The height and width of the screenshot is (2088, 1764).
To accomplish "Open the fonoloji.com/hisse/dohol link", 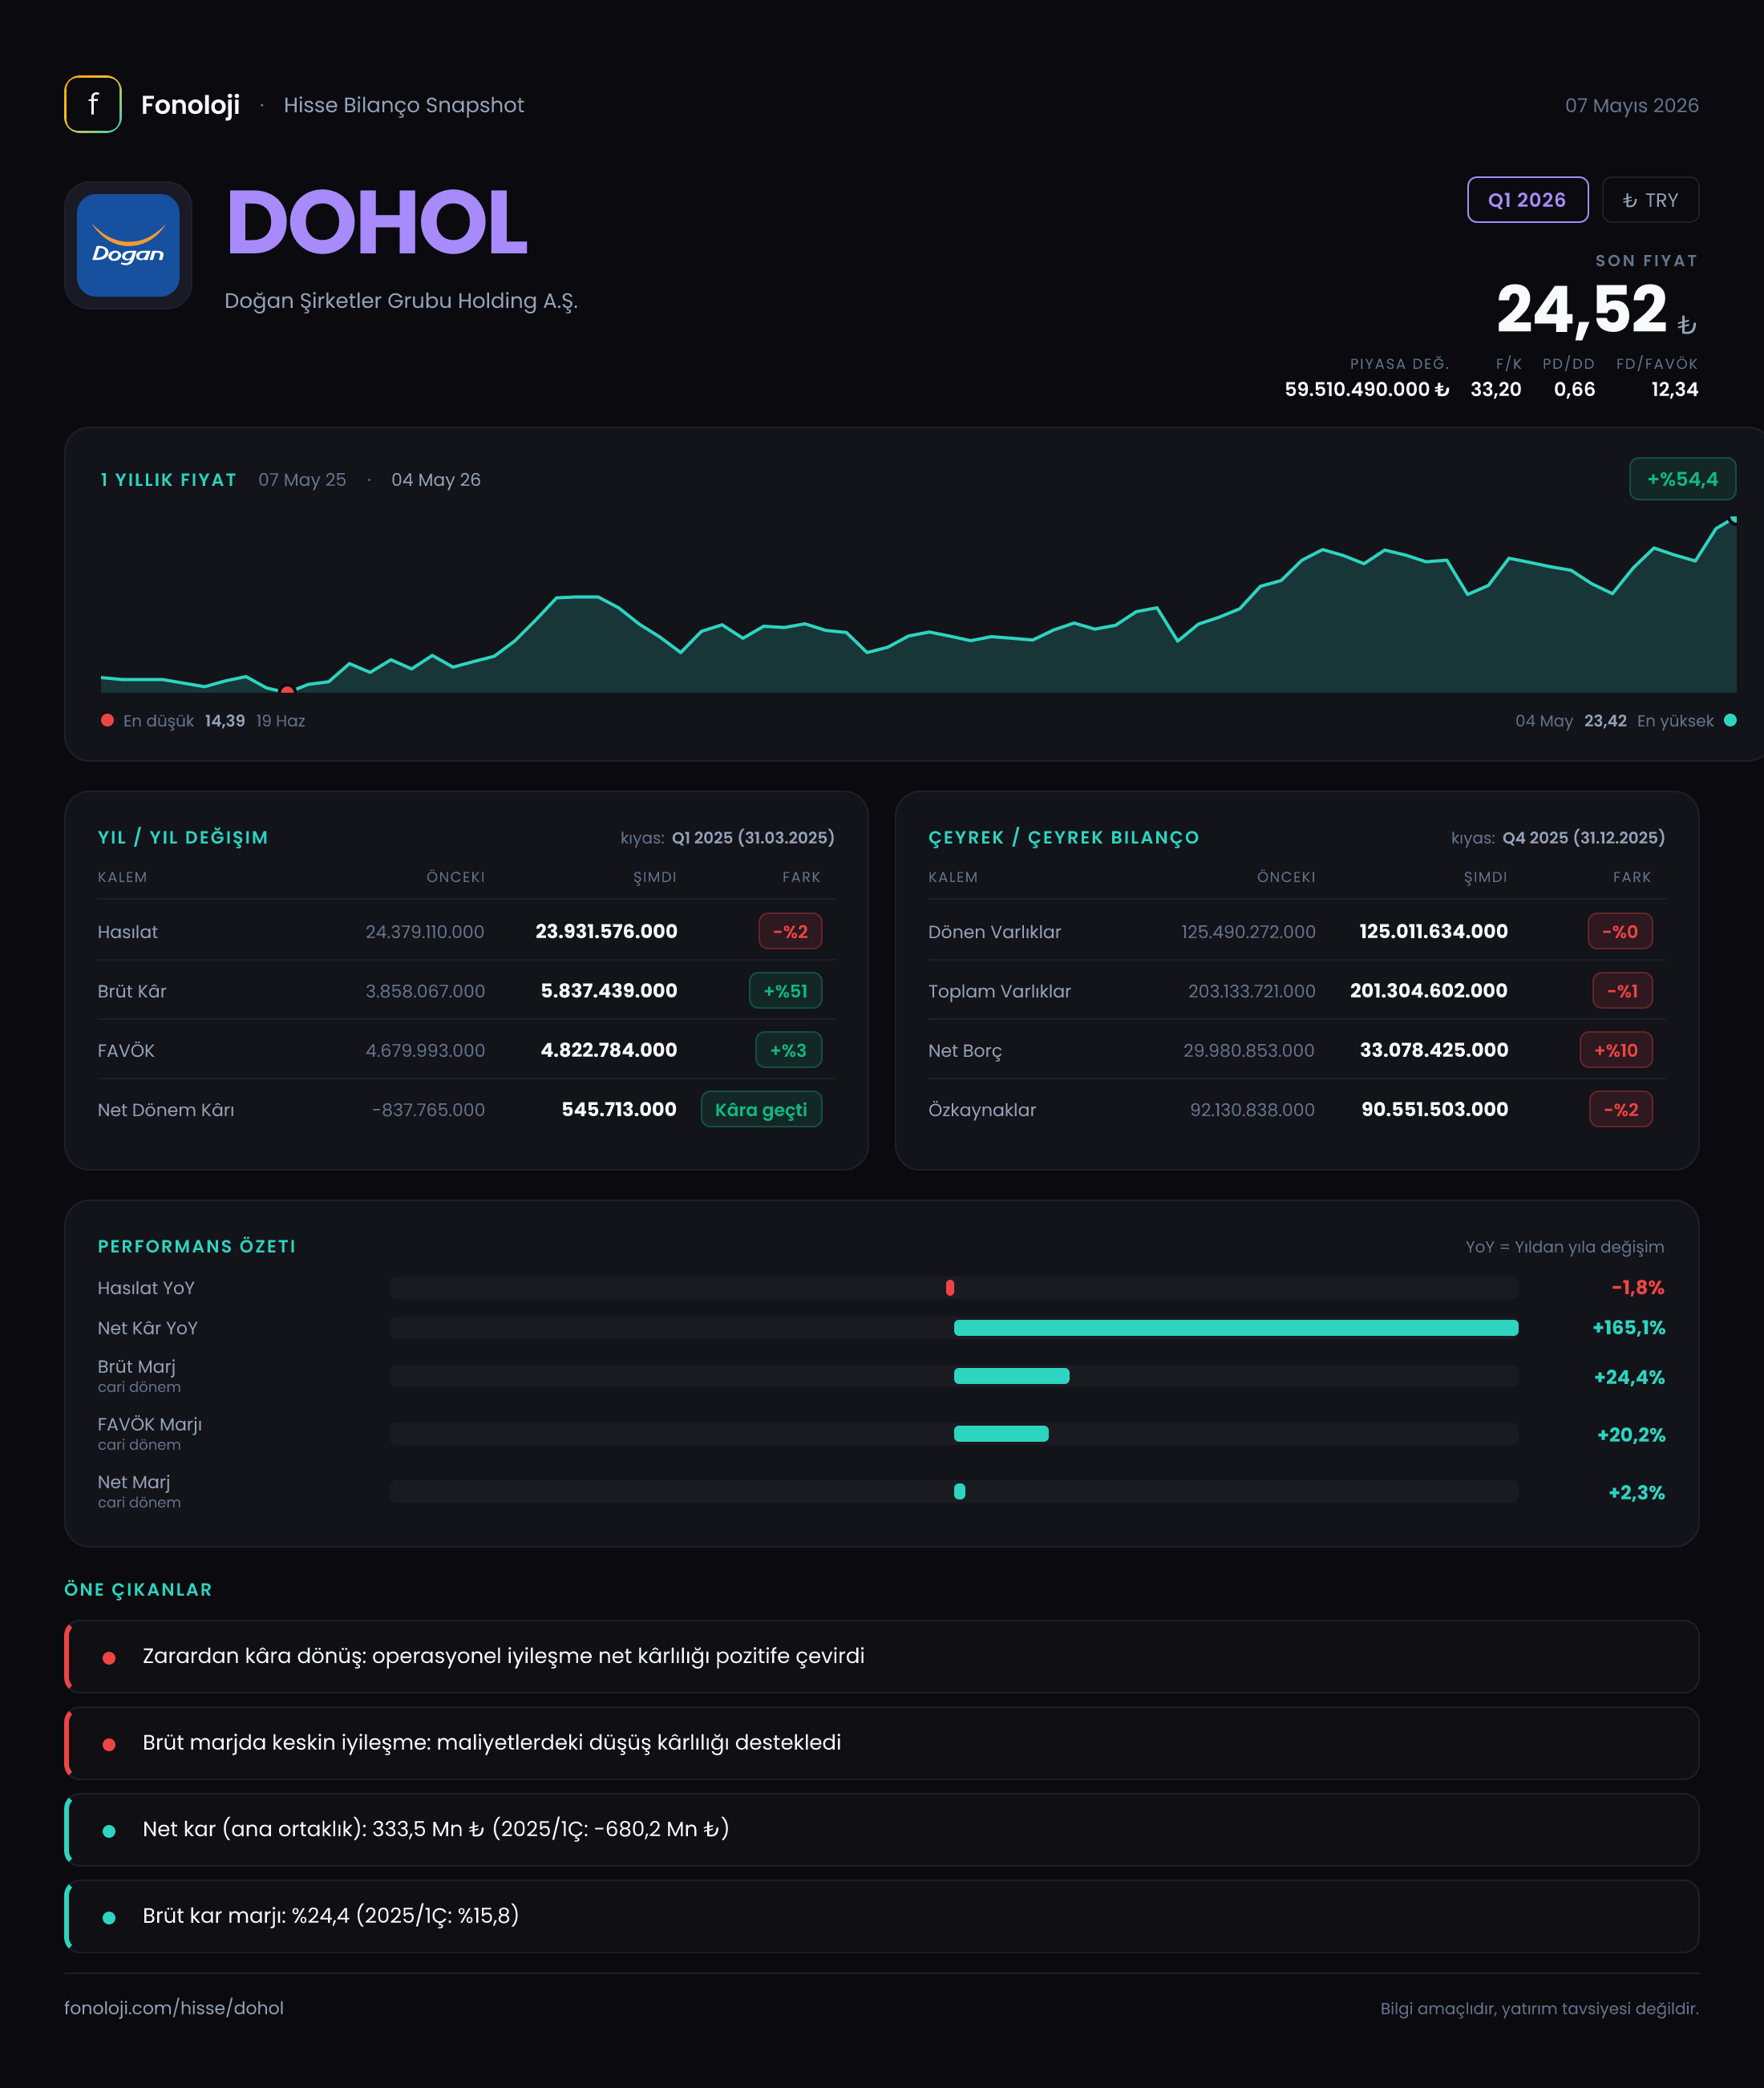I will [x=174, y=2008].
